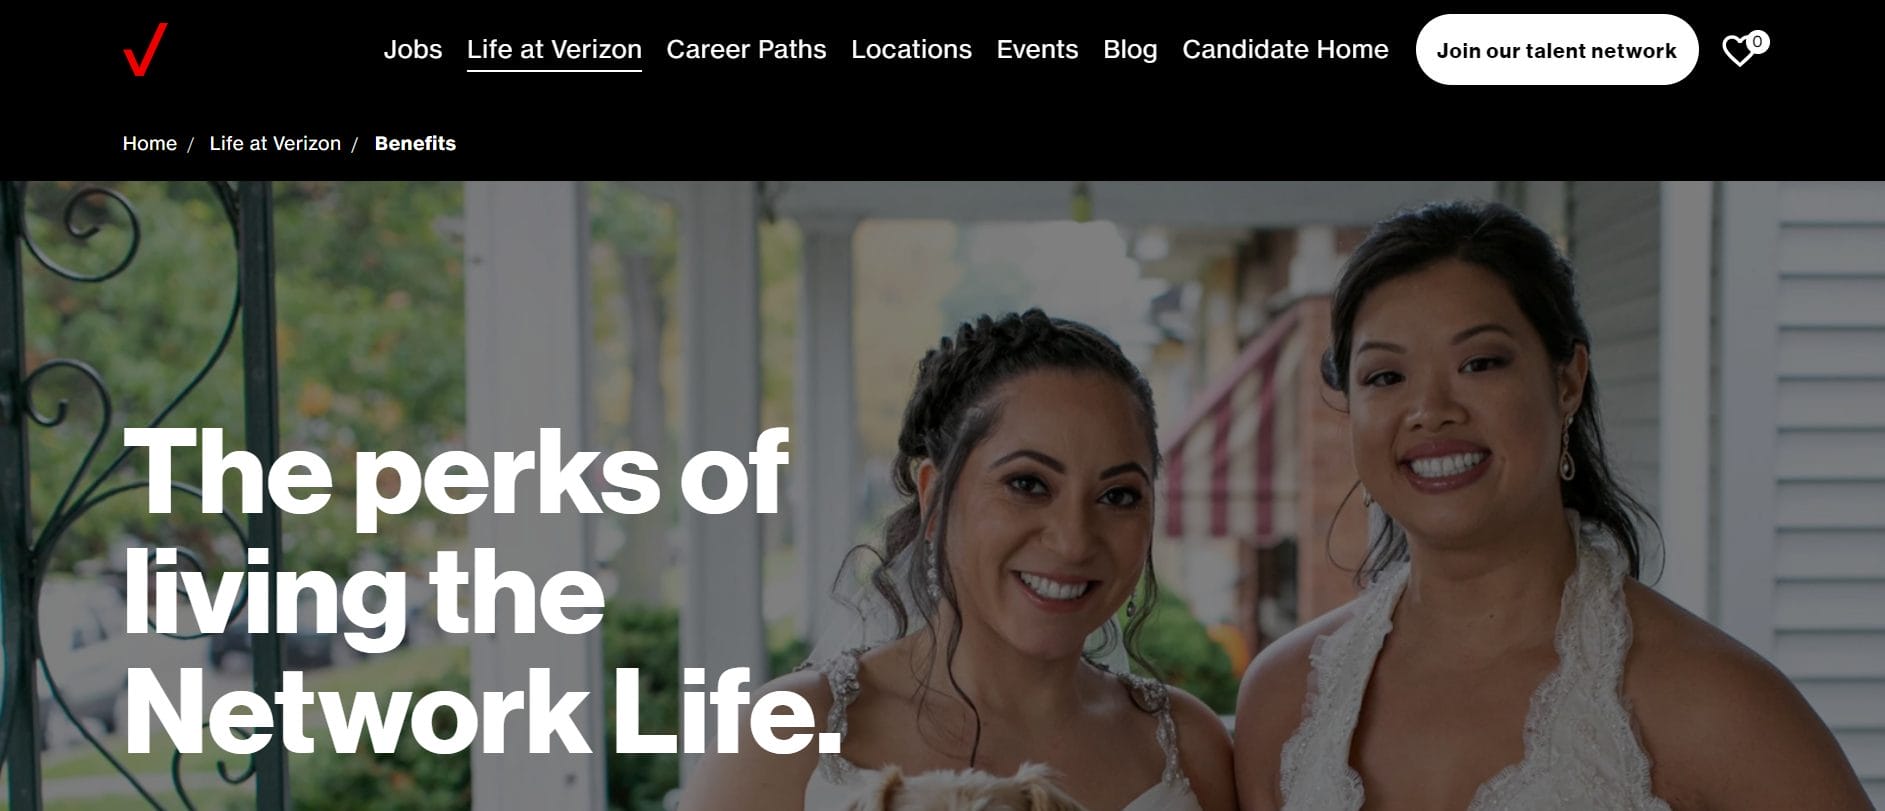Click the red Verizon checkmark logo
Viewport: 1885px width, 811px height.
tap(145, 50)
